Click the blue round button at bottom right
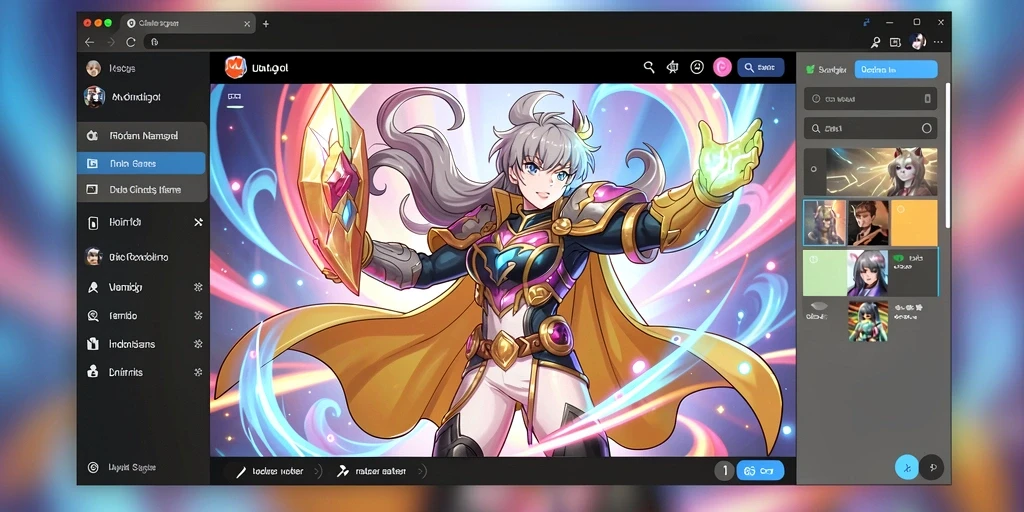This screenshot has height=512, width=1024. [x=906, y=468]
